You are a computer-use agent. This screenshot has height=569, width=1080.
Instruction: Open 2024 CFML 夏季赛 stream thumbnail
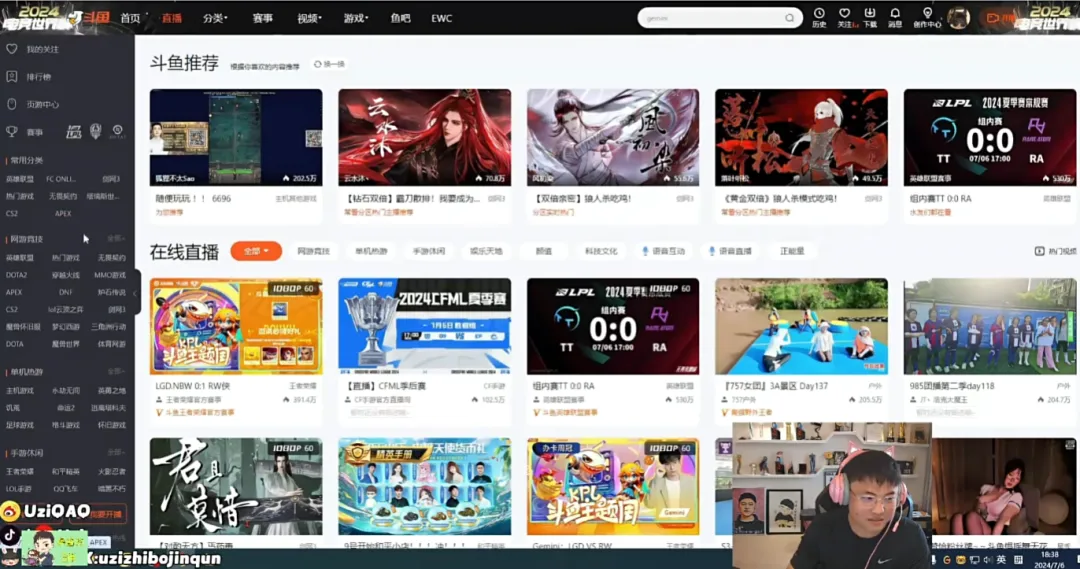(424, 327)
